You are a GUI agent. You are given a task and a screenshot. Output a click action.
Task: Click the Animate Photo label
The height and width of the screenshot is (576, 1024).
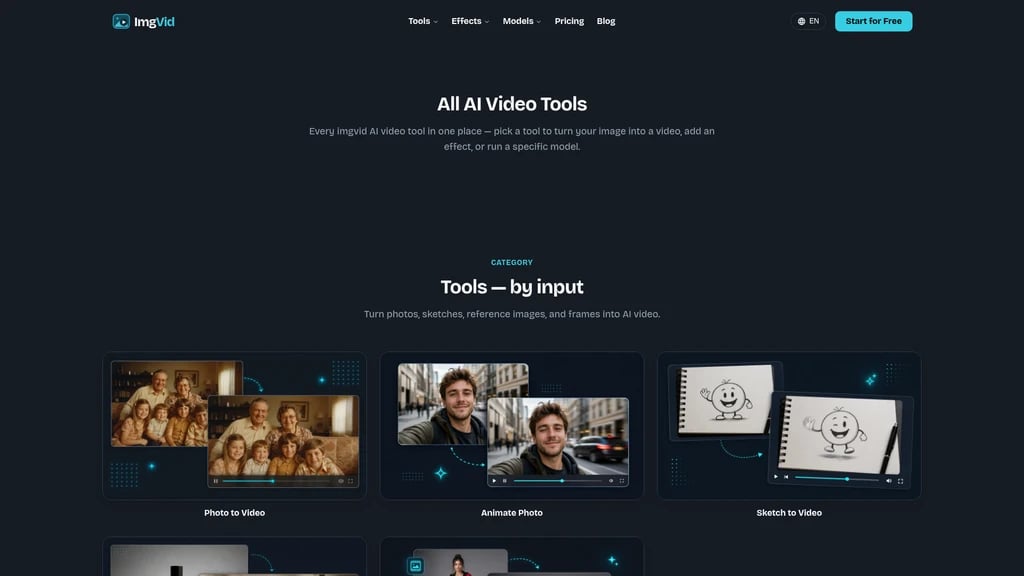pyautogui.click(x=511, y=513)
